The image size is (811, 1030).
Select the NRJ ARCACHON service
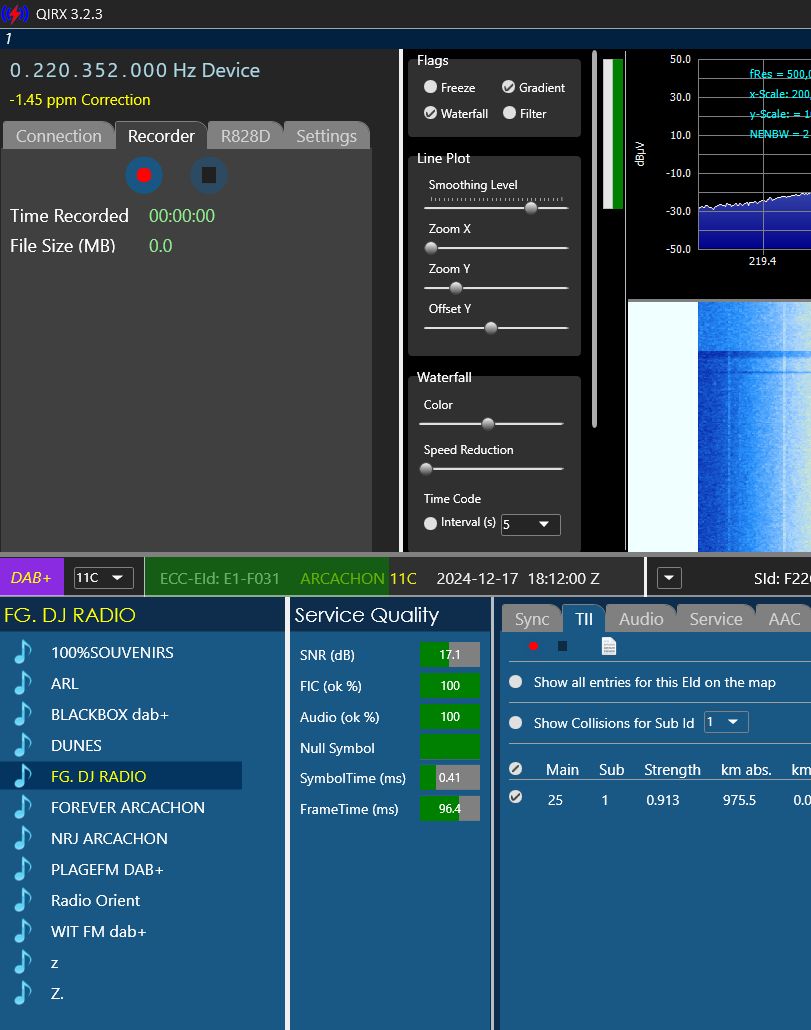[109, 838]
